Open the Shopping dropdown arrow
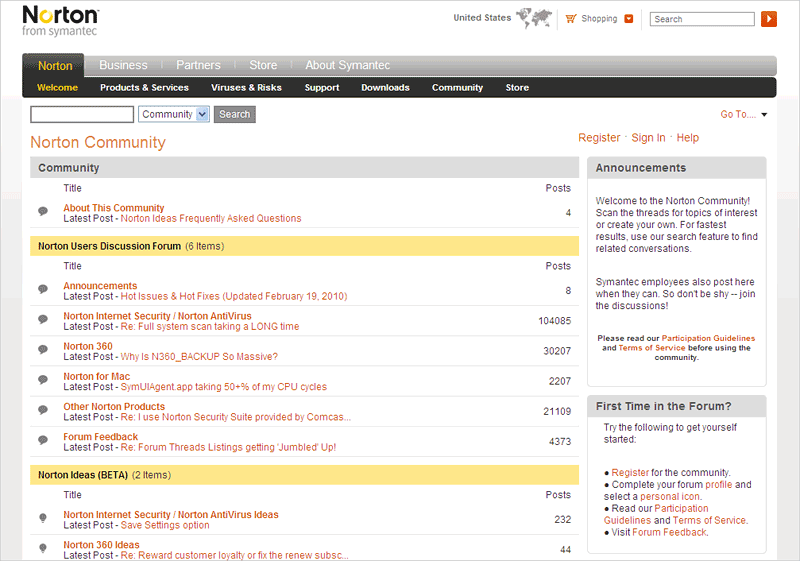Screen dimensions: 800x561 tap(628, 18)
